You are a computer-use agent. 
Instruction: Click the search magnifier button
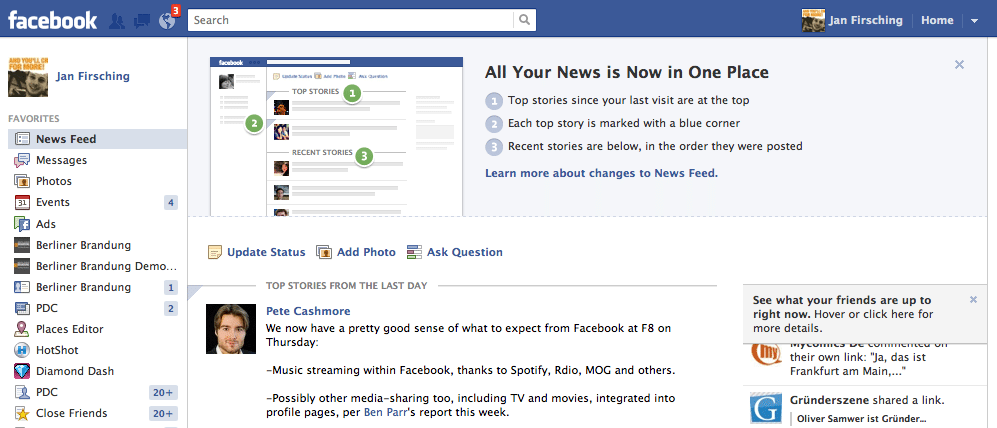pos(525,20)
